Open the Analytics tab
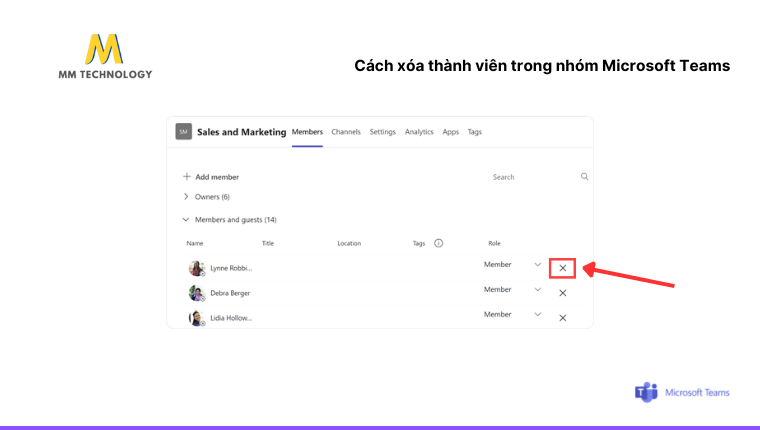 [x=419, y=132]
